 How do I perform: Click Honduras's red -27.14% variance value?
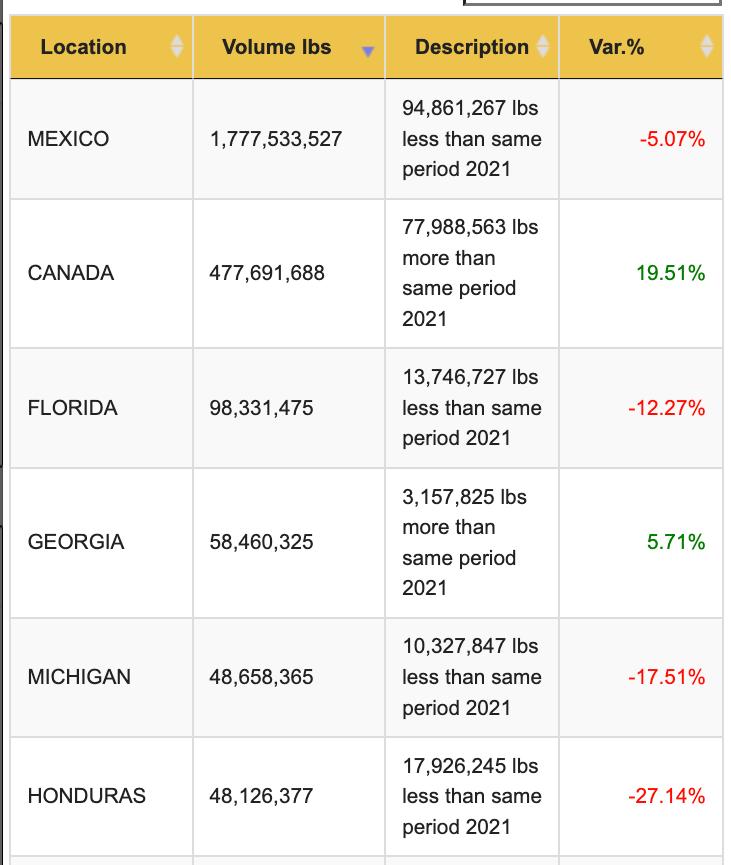point(666,796)
